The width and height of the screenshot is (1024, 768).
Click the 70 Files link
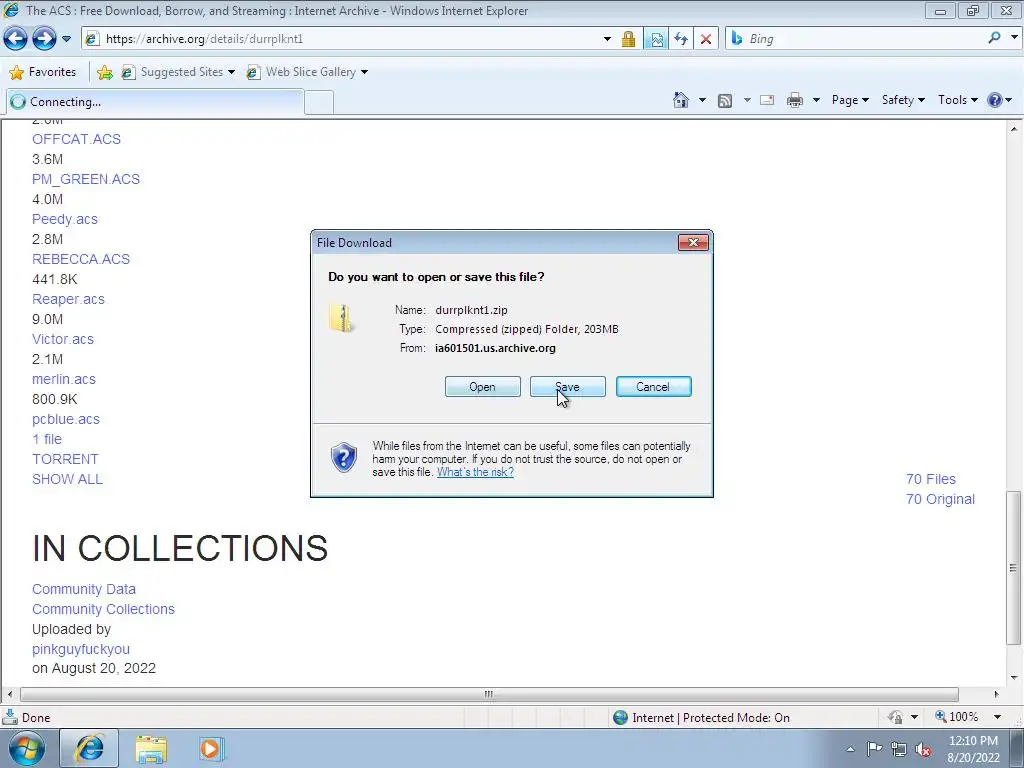(931, 479)
